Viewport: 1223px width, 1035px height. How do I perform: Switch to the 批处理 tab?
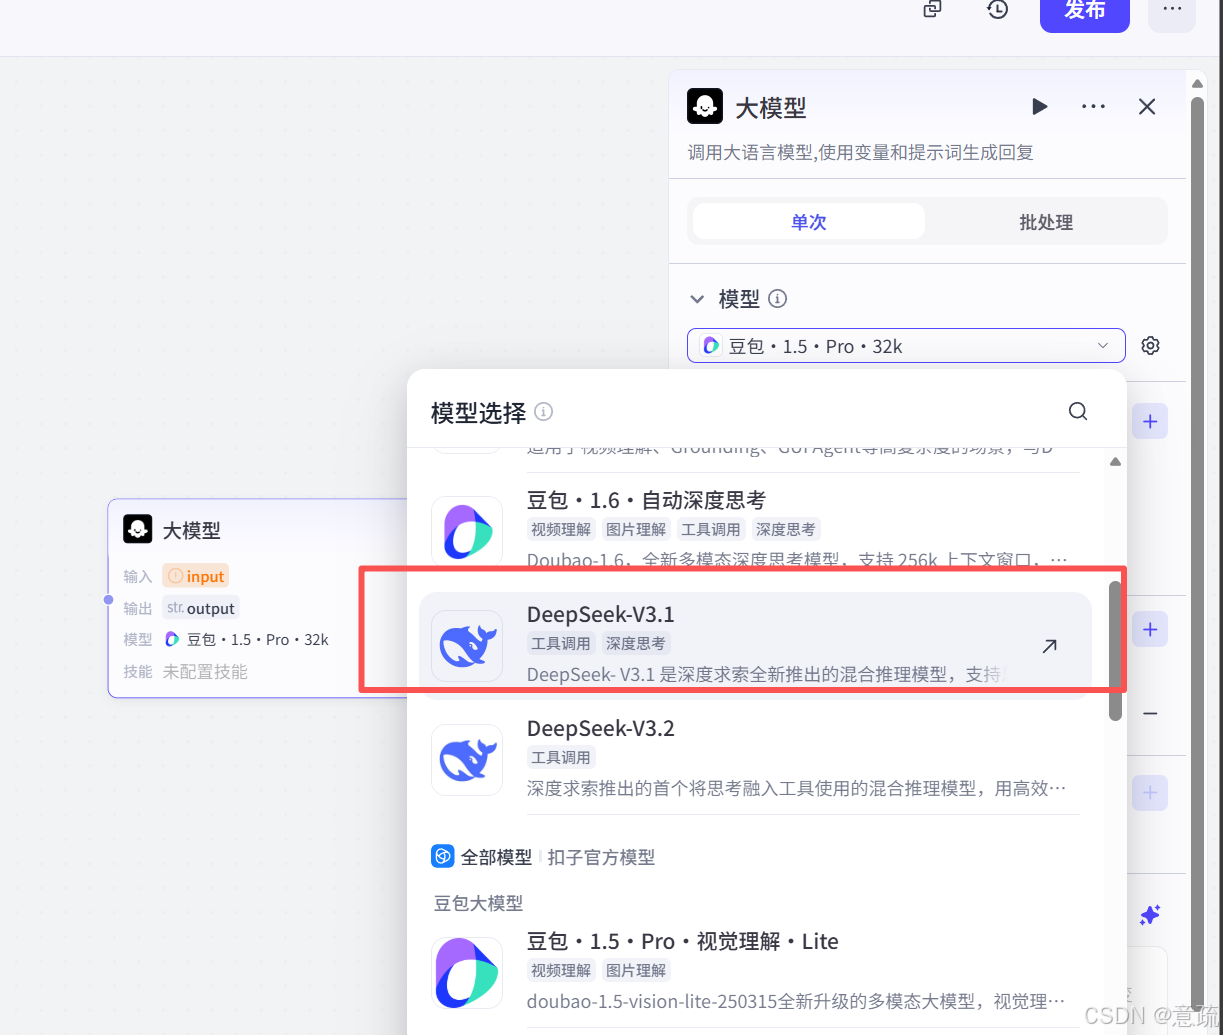point(1046,222)
